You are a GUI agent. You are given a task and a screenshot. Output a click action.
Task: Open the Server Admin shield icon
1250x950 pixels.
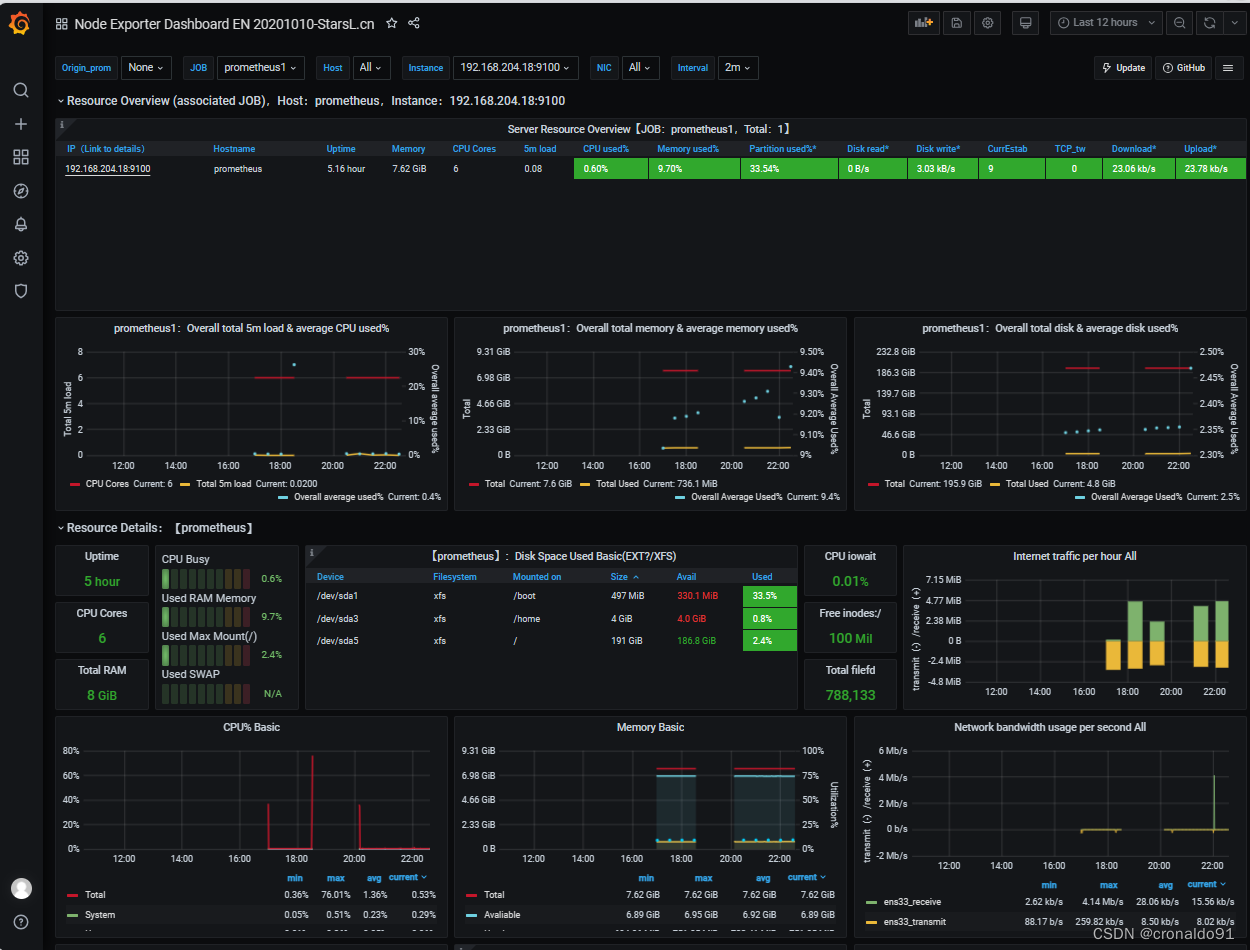pos(20,291)
